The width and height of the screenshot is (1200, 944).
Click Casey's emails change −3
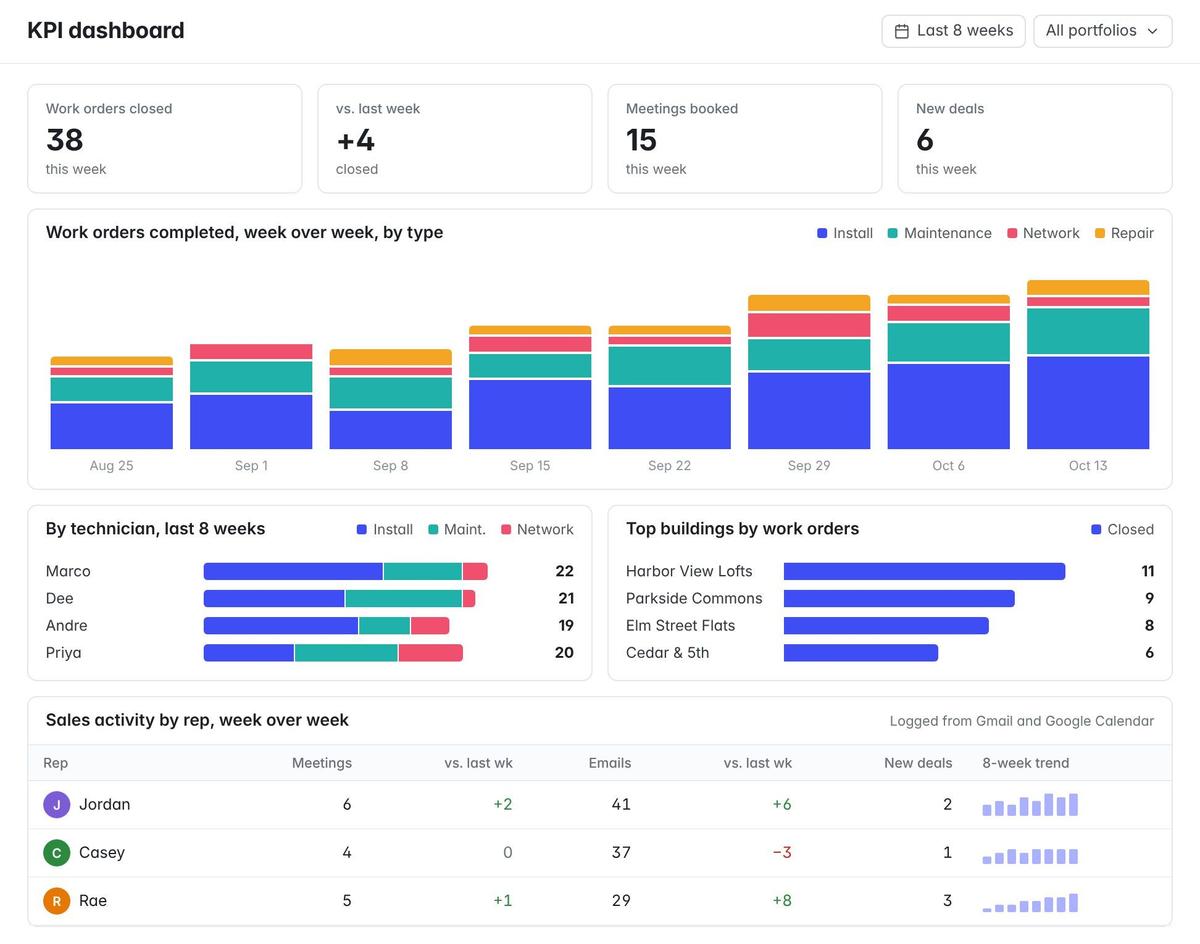click(x=782, y=852)
